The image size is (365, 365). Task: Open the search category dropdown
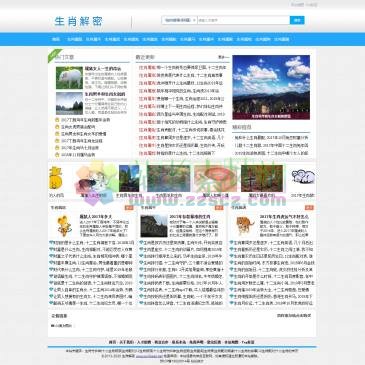pos(179,20)
